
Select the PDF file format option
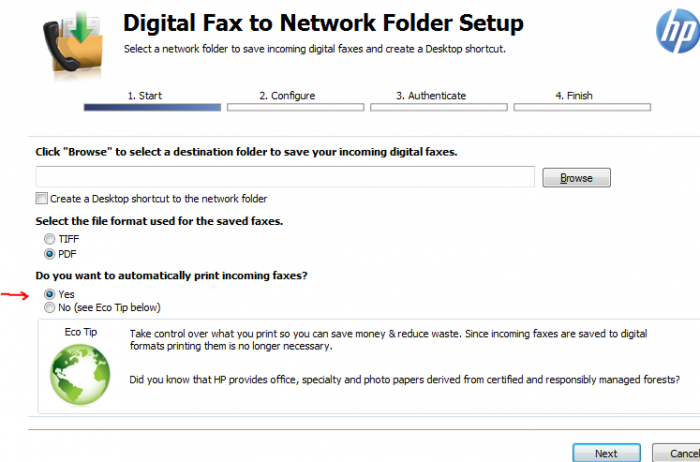[x=50, y=254]
